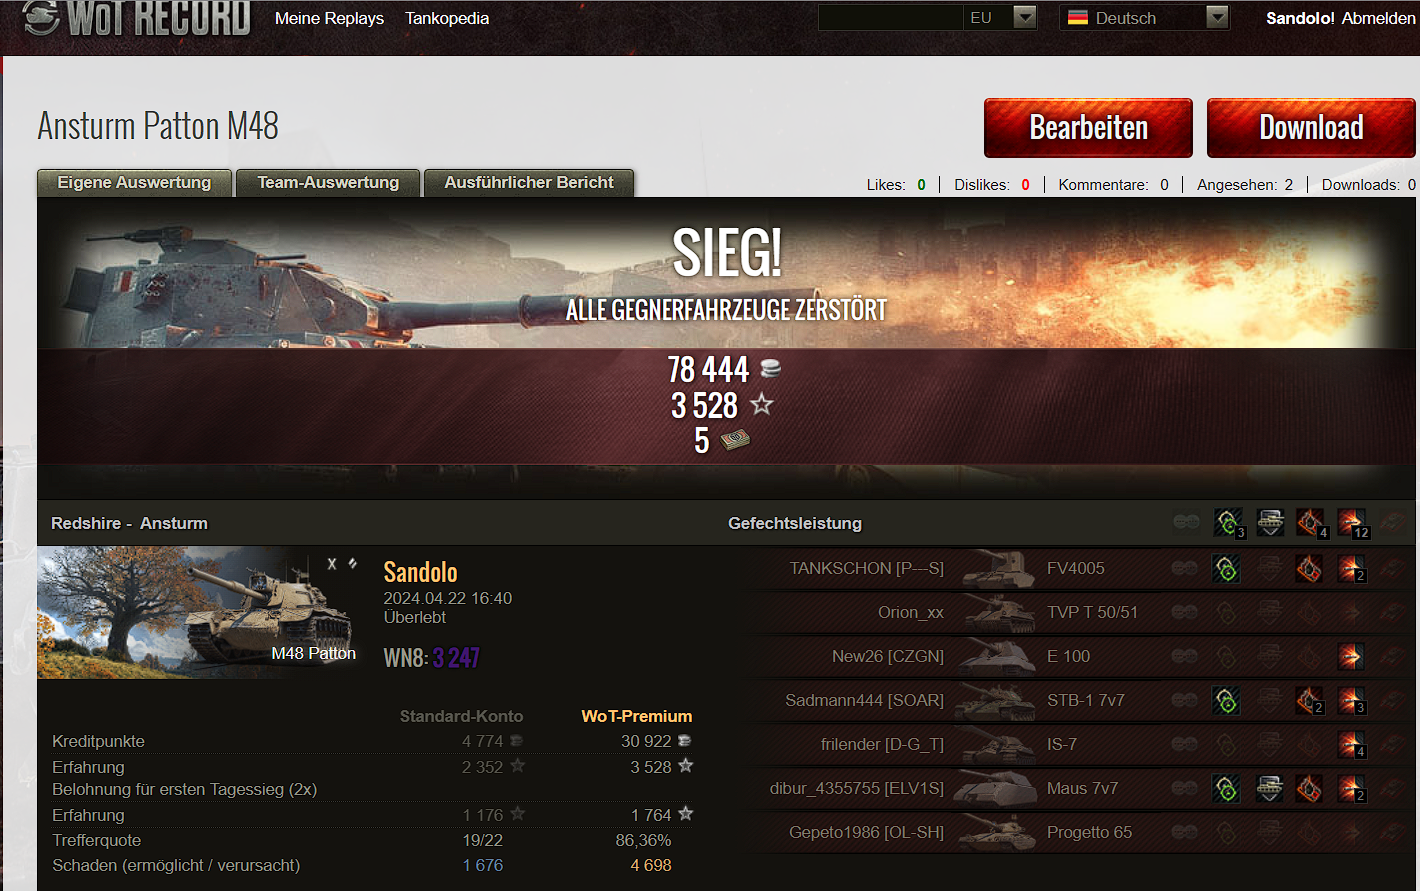This screenshot has width=1420, height=891.
Task: Click the Download button
Action: coord(1311,128)
